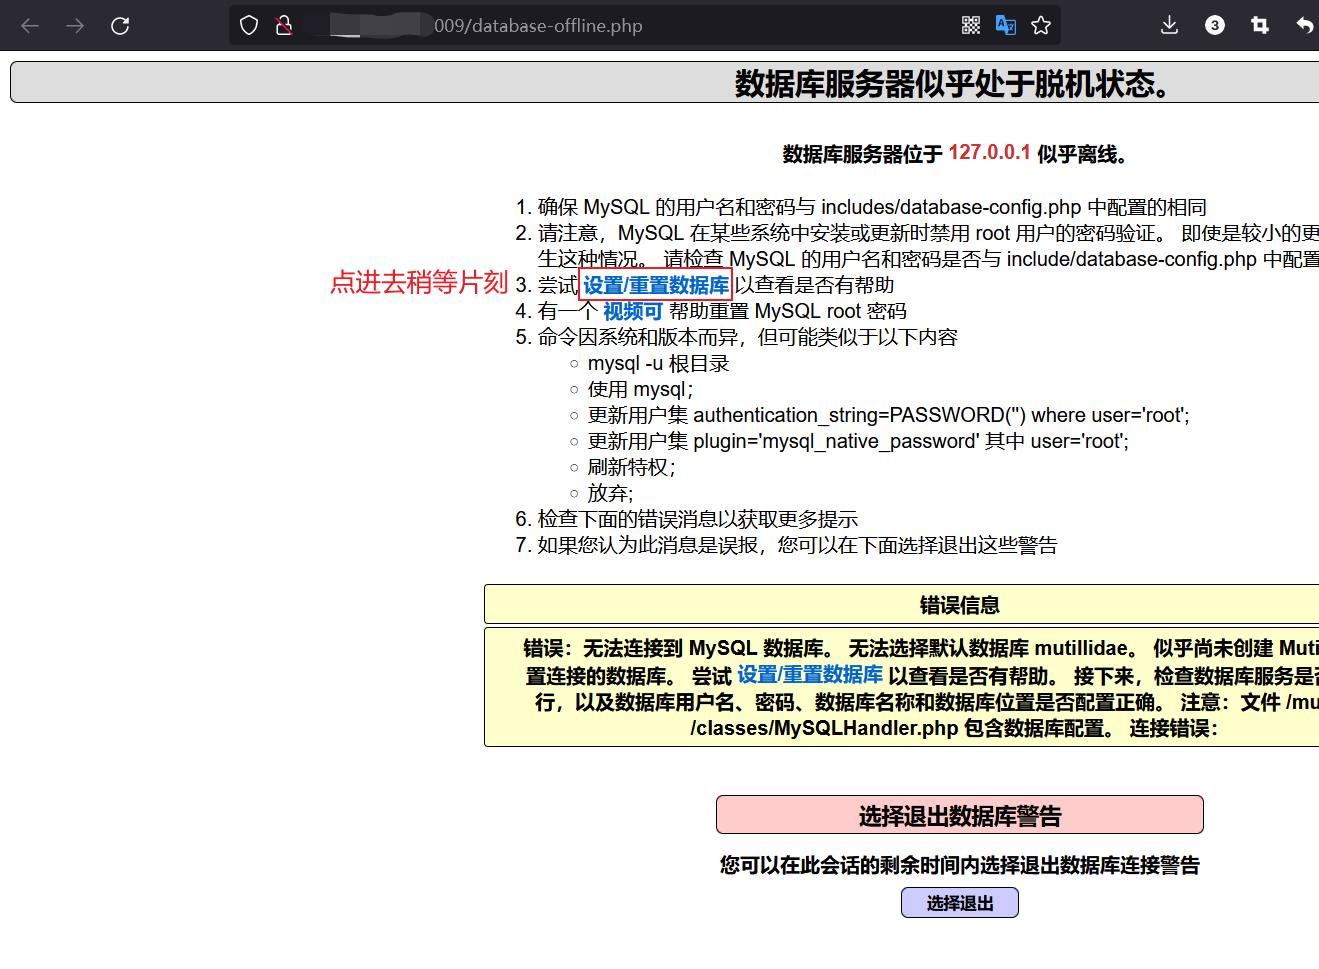The height and width of the screenshot is (969, 1319).
Task: Click the pink 选择退出数据库警告 banner
Action: click(959, 814)
